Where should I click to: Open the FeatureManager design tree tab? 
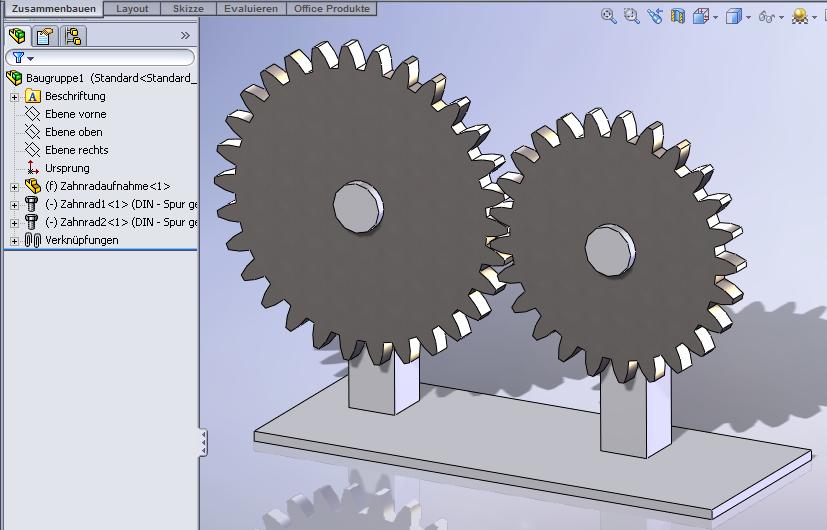17,37
